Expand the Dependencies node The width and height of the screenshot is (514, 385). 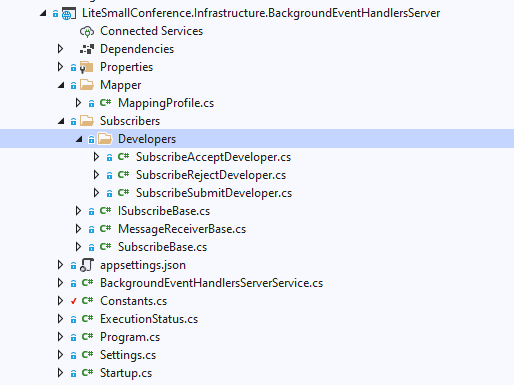60,49
